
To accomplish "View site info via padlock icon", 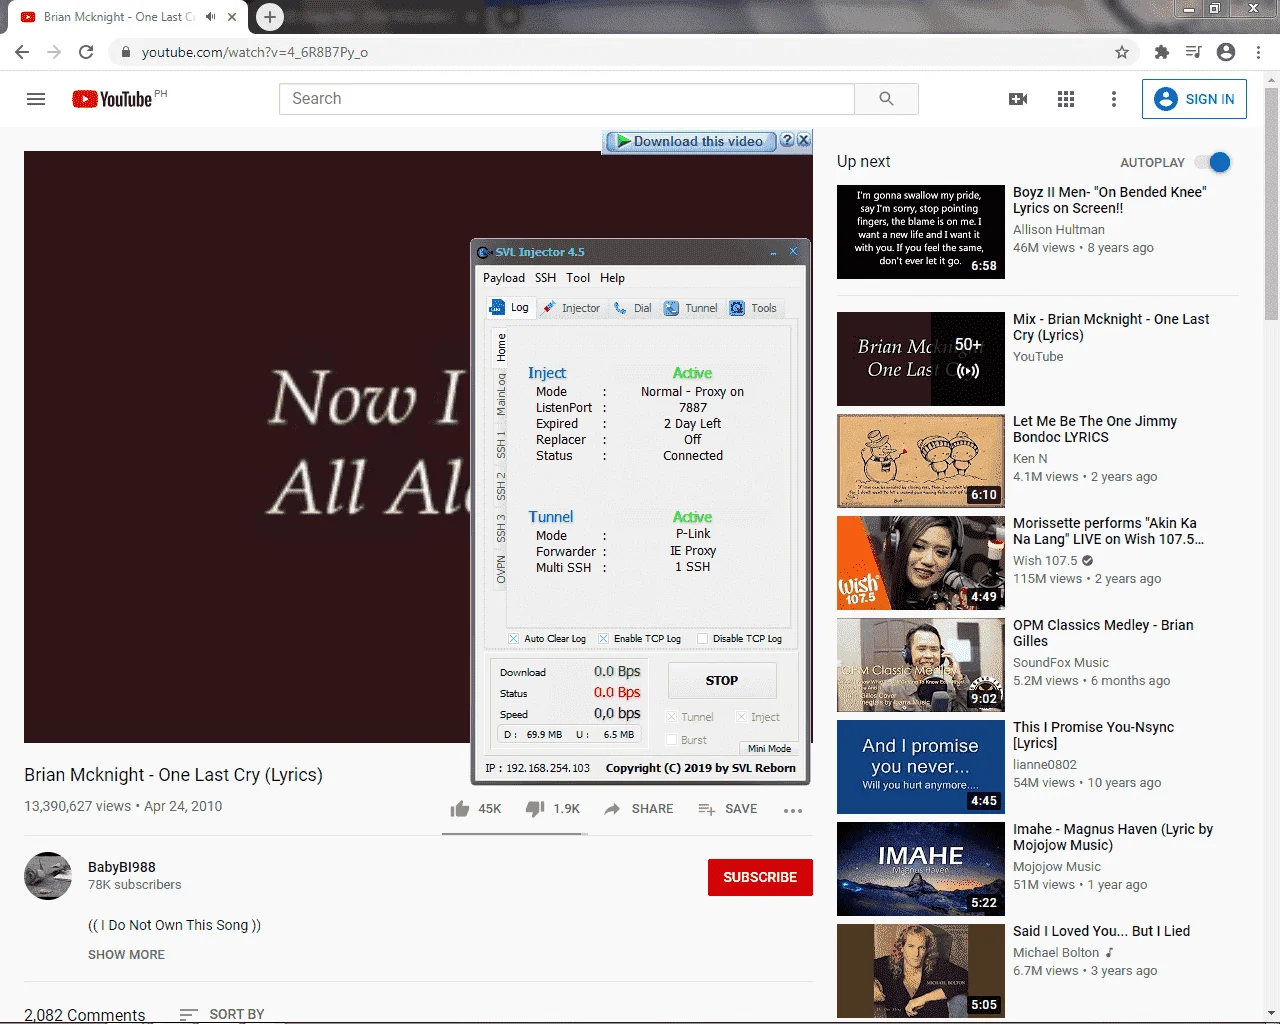I will [125, 52].
